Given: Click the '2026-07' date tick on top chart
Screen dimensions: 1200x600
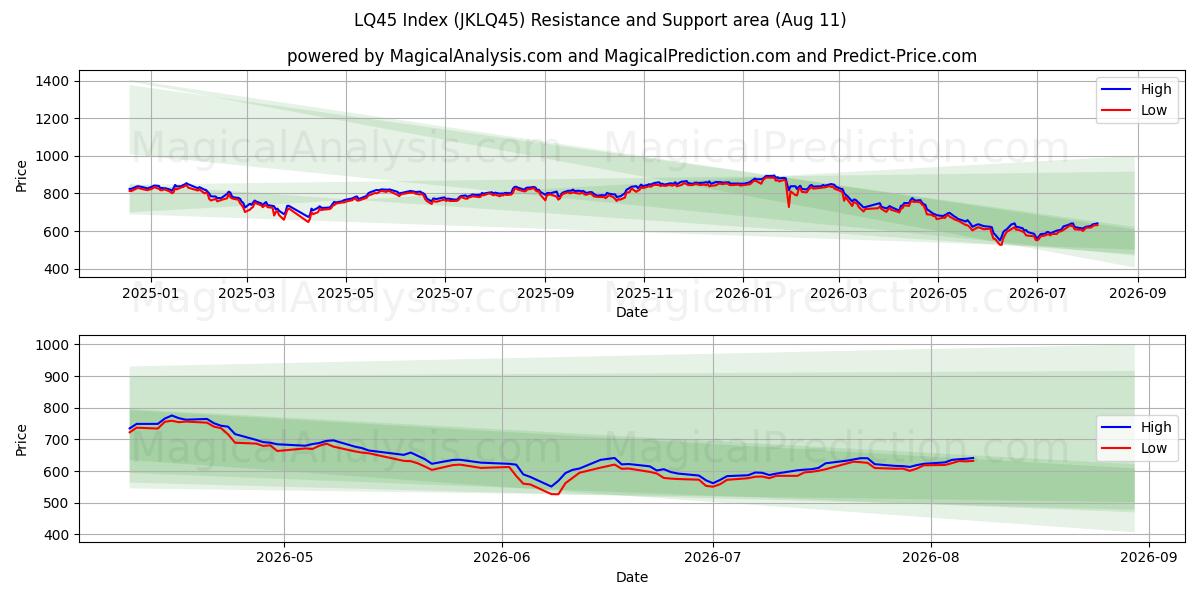Looking at the screenshot, I should click(x=1037, y=294).
